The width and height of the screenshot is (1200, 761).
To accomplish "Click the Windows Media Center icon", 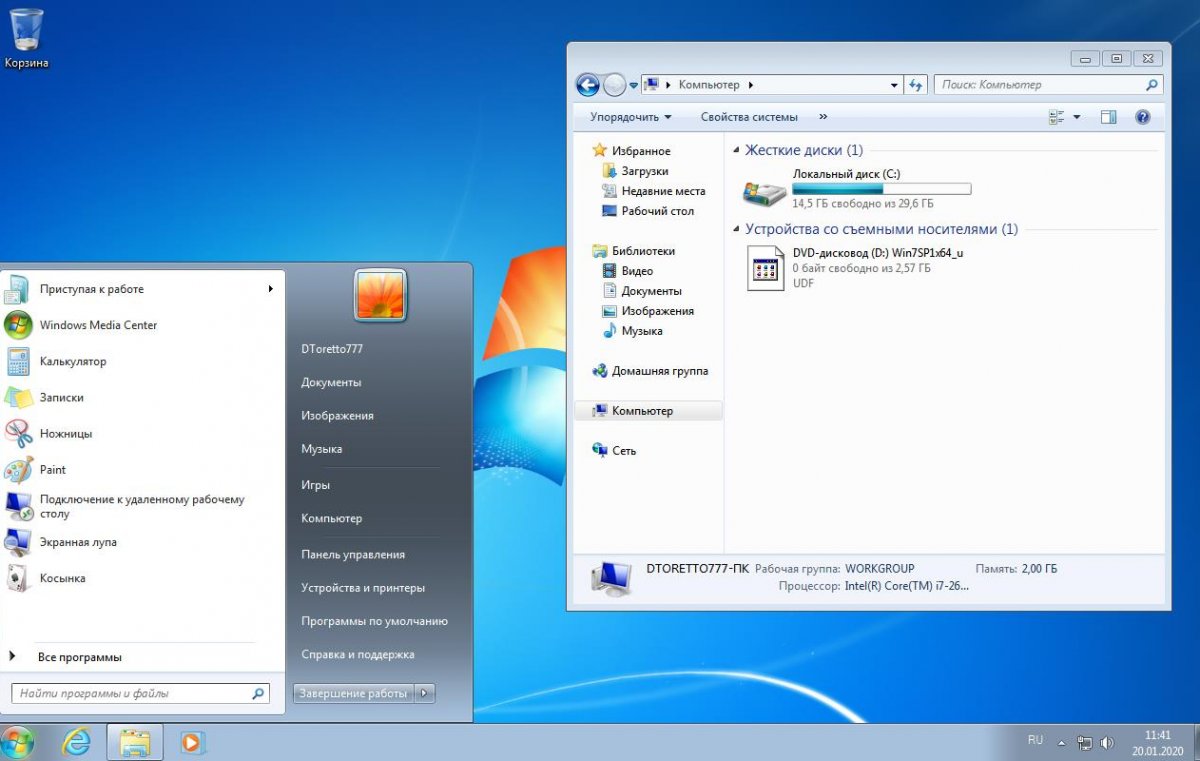I will (x=18, y=325).
